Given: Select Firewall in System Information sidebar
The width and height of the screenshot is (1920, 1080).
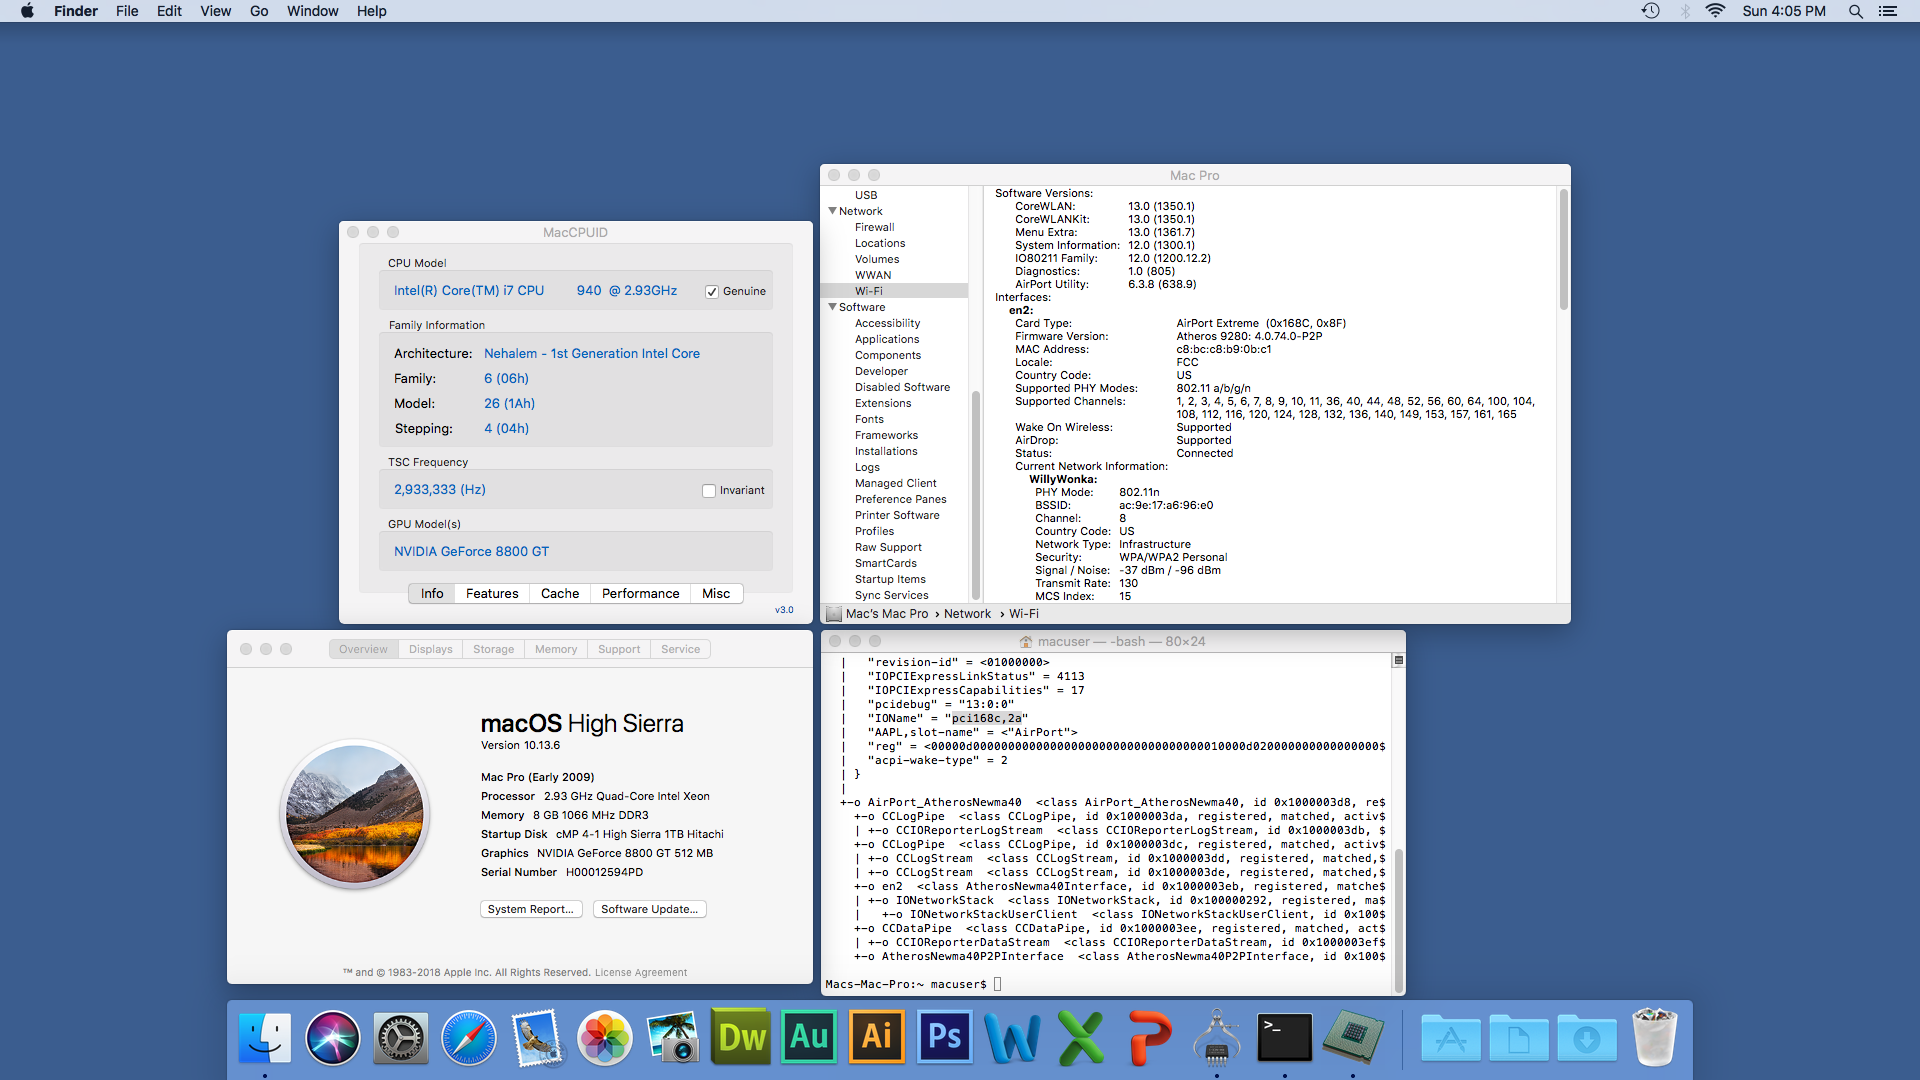Looking at the screenshot, I should point(875,227).
